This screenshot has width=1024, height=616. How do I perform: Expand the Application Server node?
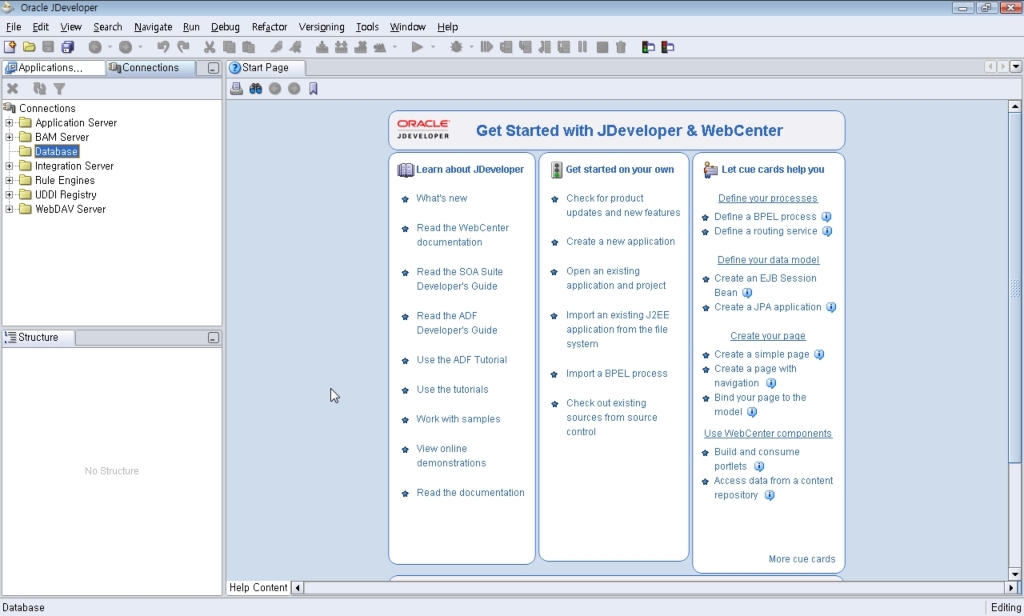point(9,123)
